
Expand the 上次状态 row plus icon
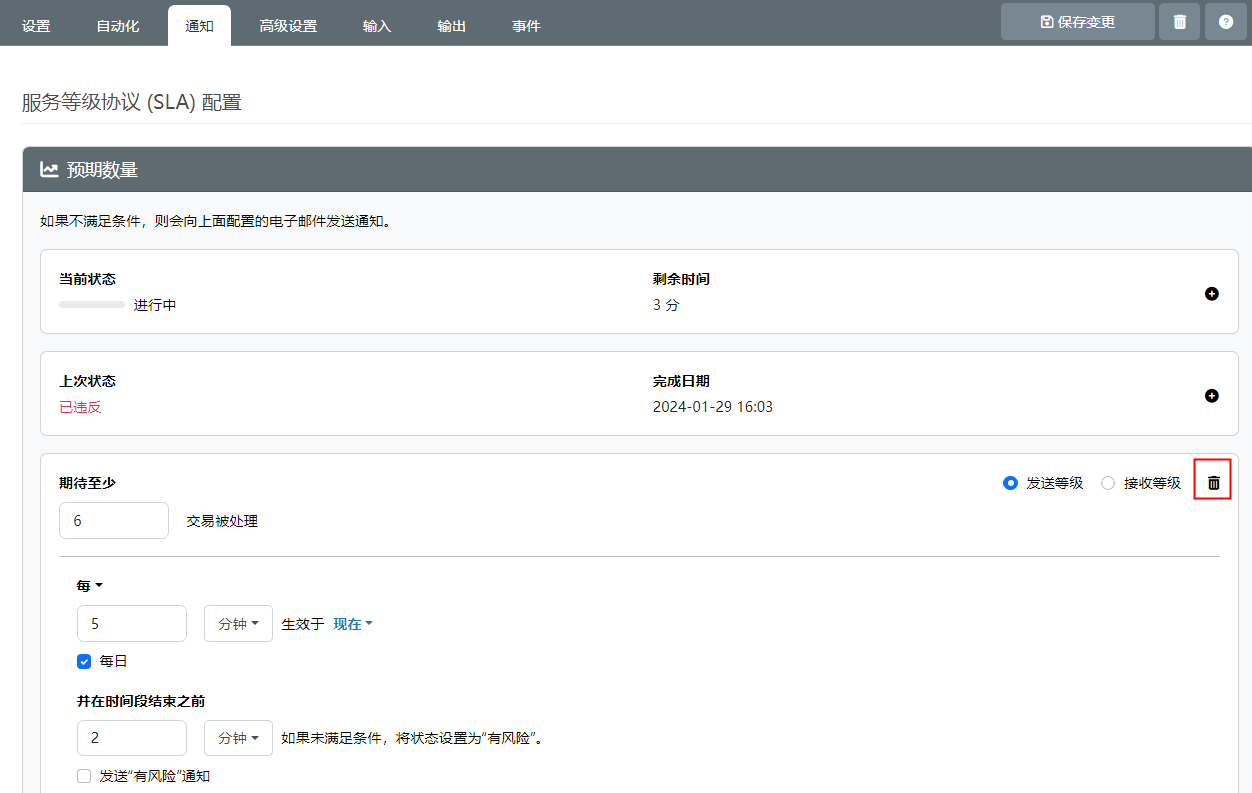click(1211, 396)
